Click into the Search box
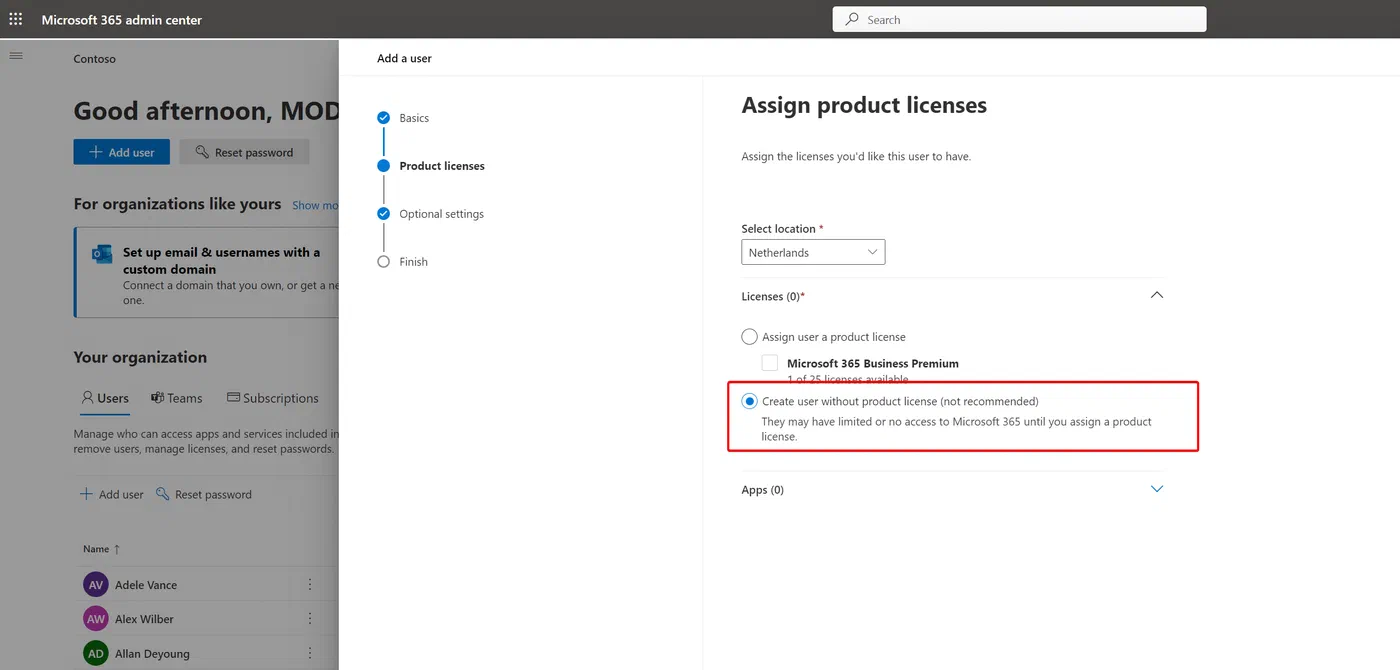 (x=1019, y=19)
